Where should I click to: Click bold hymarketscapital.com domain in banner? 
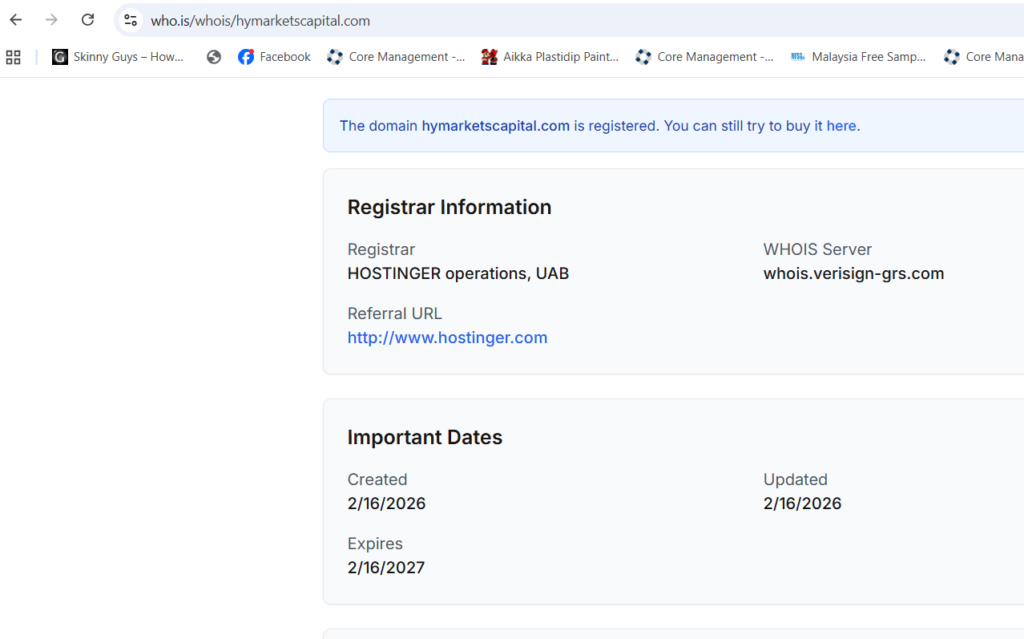coord(495,126)
